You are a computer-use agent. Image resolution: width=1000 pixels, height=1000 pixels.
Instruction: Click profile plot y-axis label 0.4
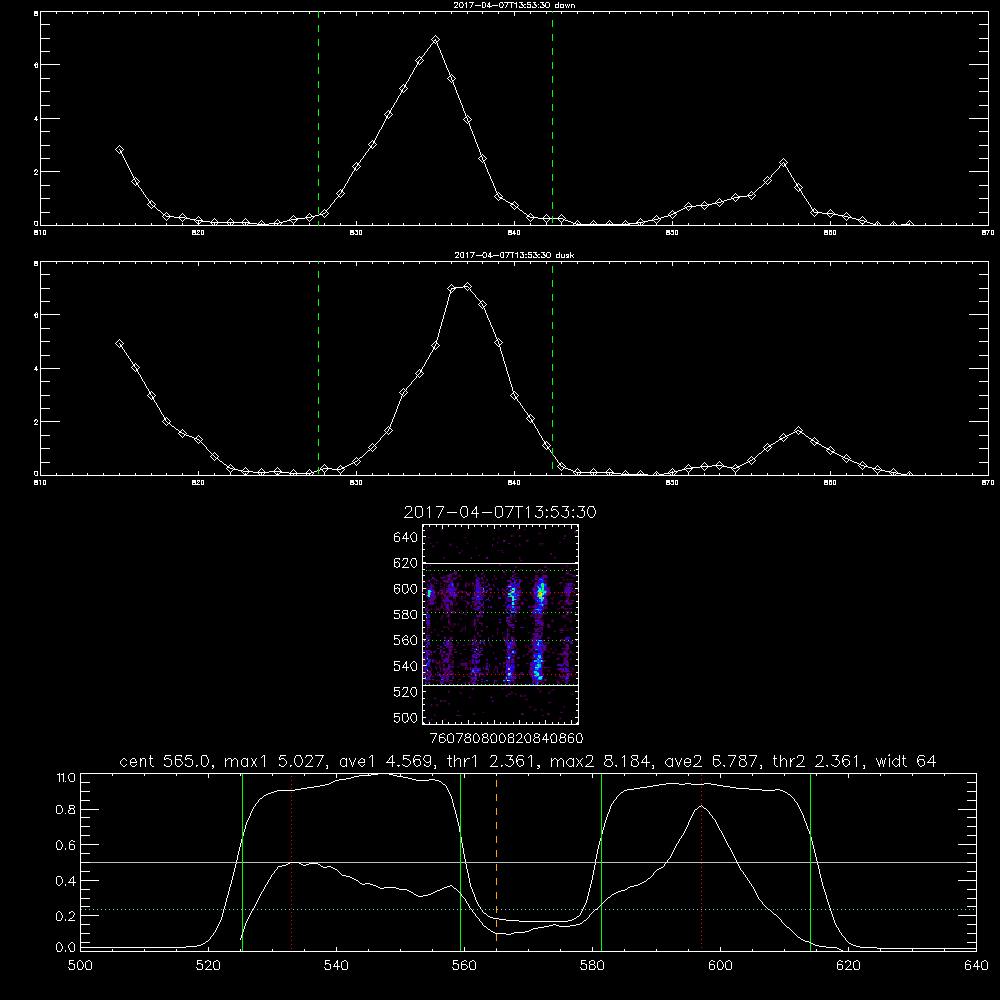(66, 881)
